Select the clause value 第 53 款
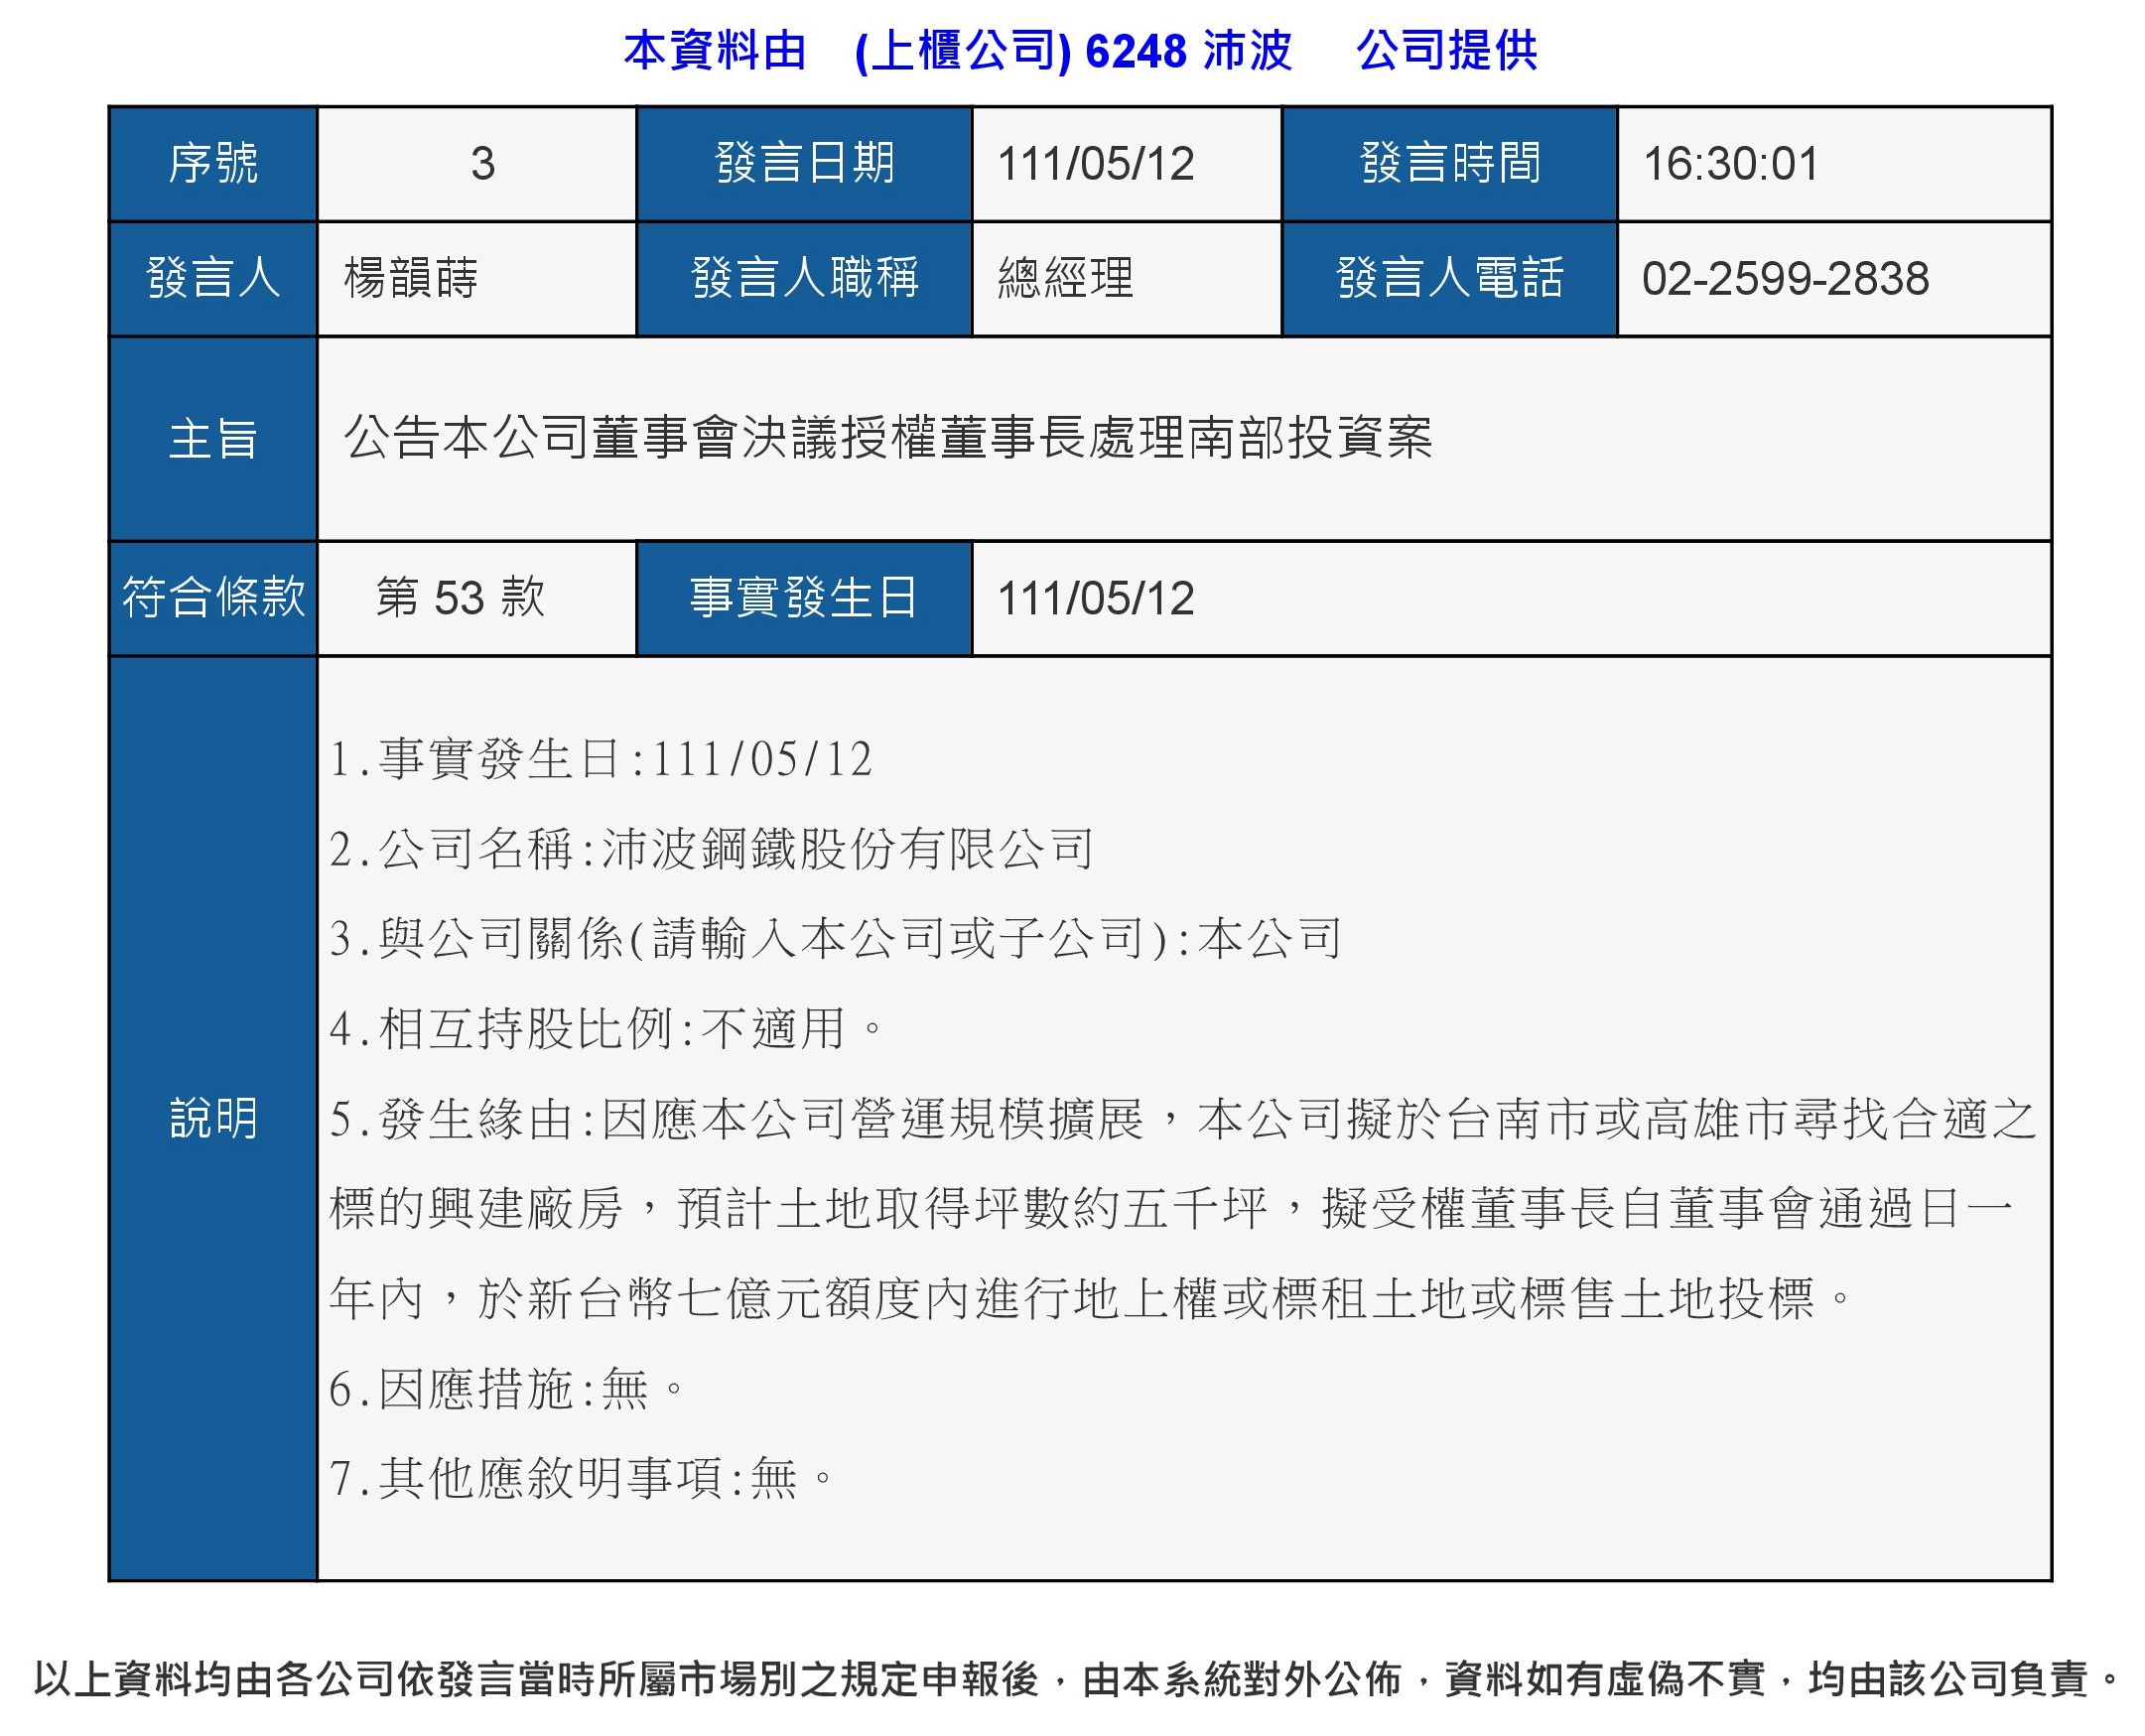The image size is (2145, 1736). 461,598
